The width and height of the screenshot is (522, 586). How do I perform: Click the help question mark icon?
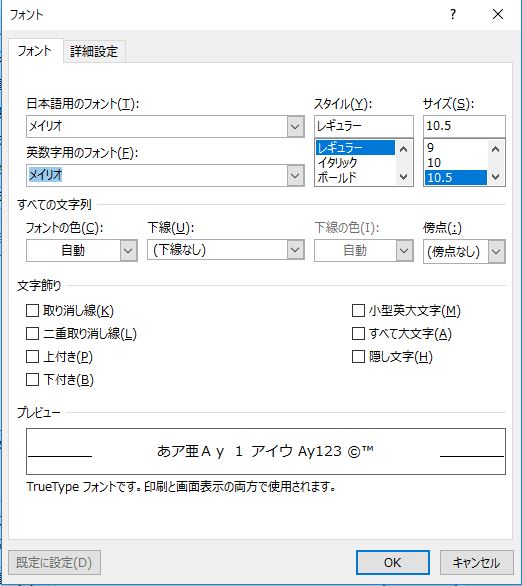453,15
